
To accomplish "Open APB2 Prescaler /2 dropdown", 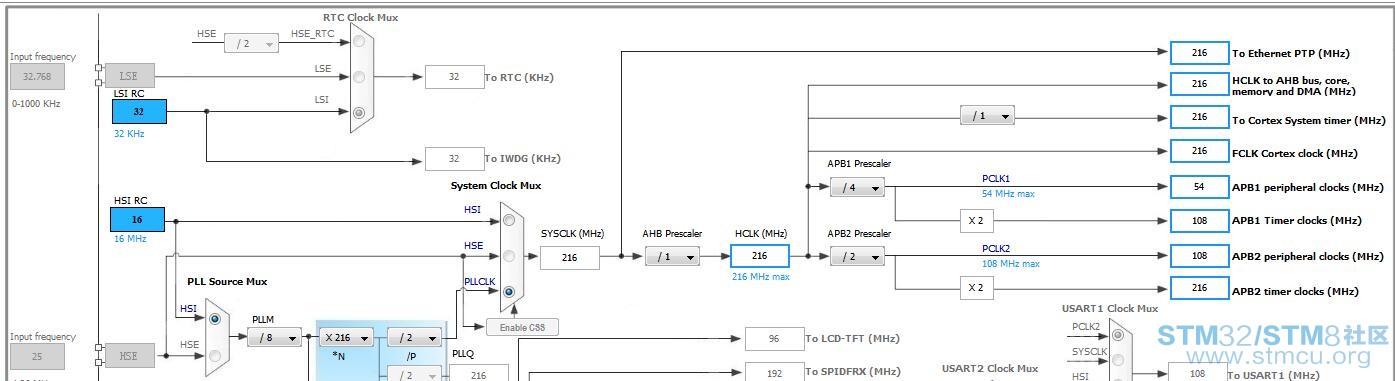I will click(857, 257).
